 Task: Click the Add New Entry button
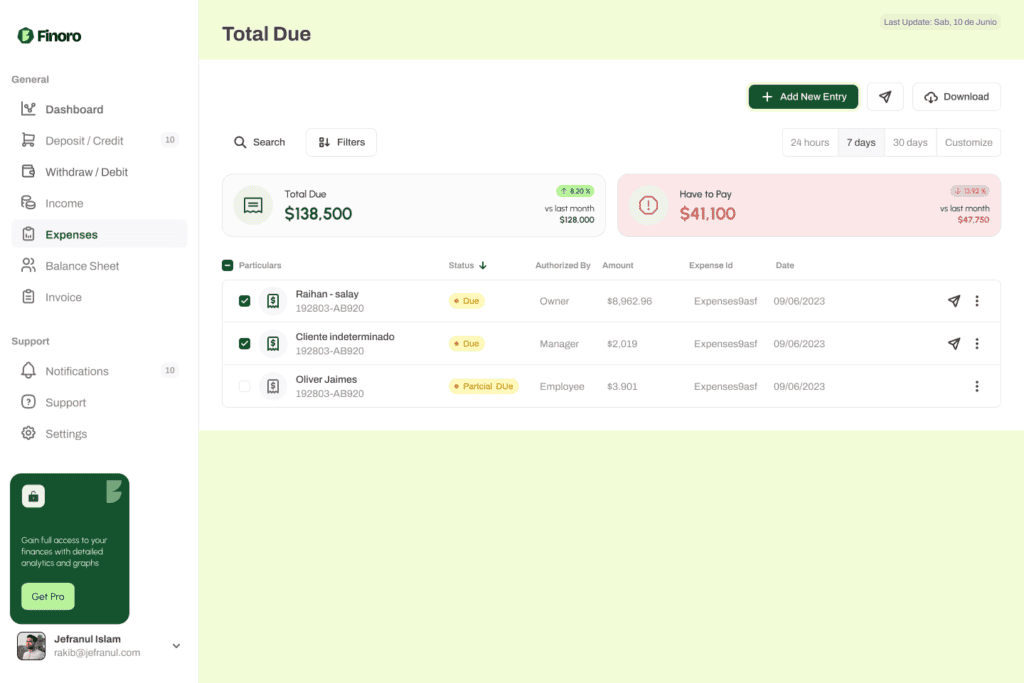coord(803,97)
